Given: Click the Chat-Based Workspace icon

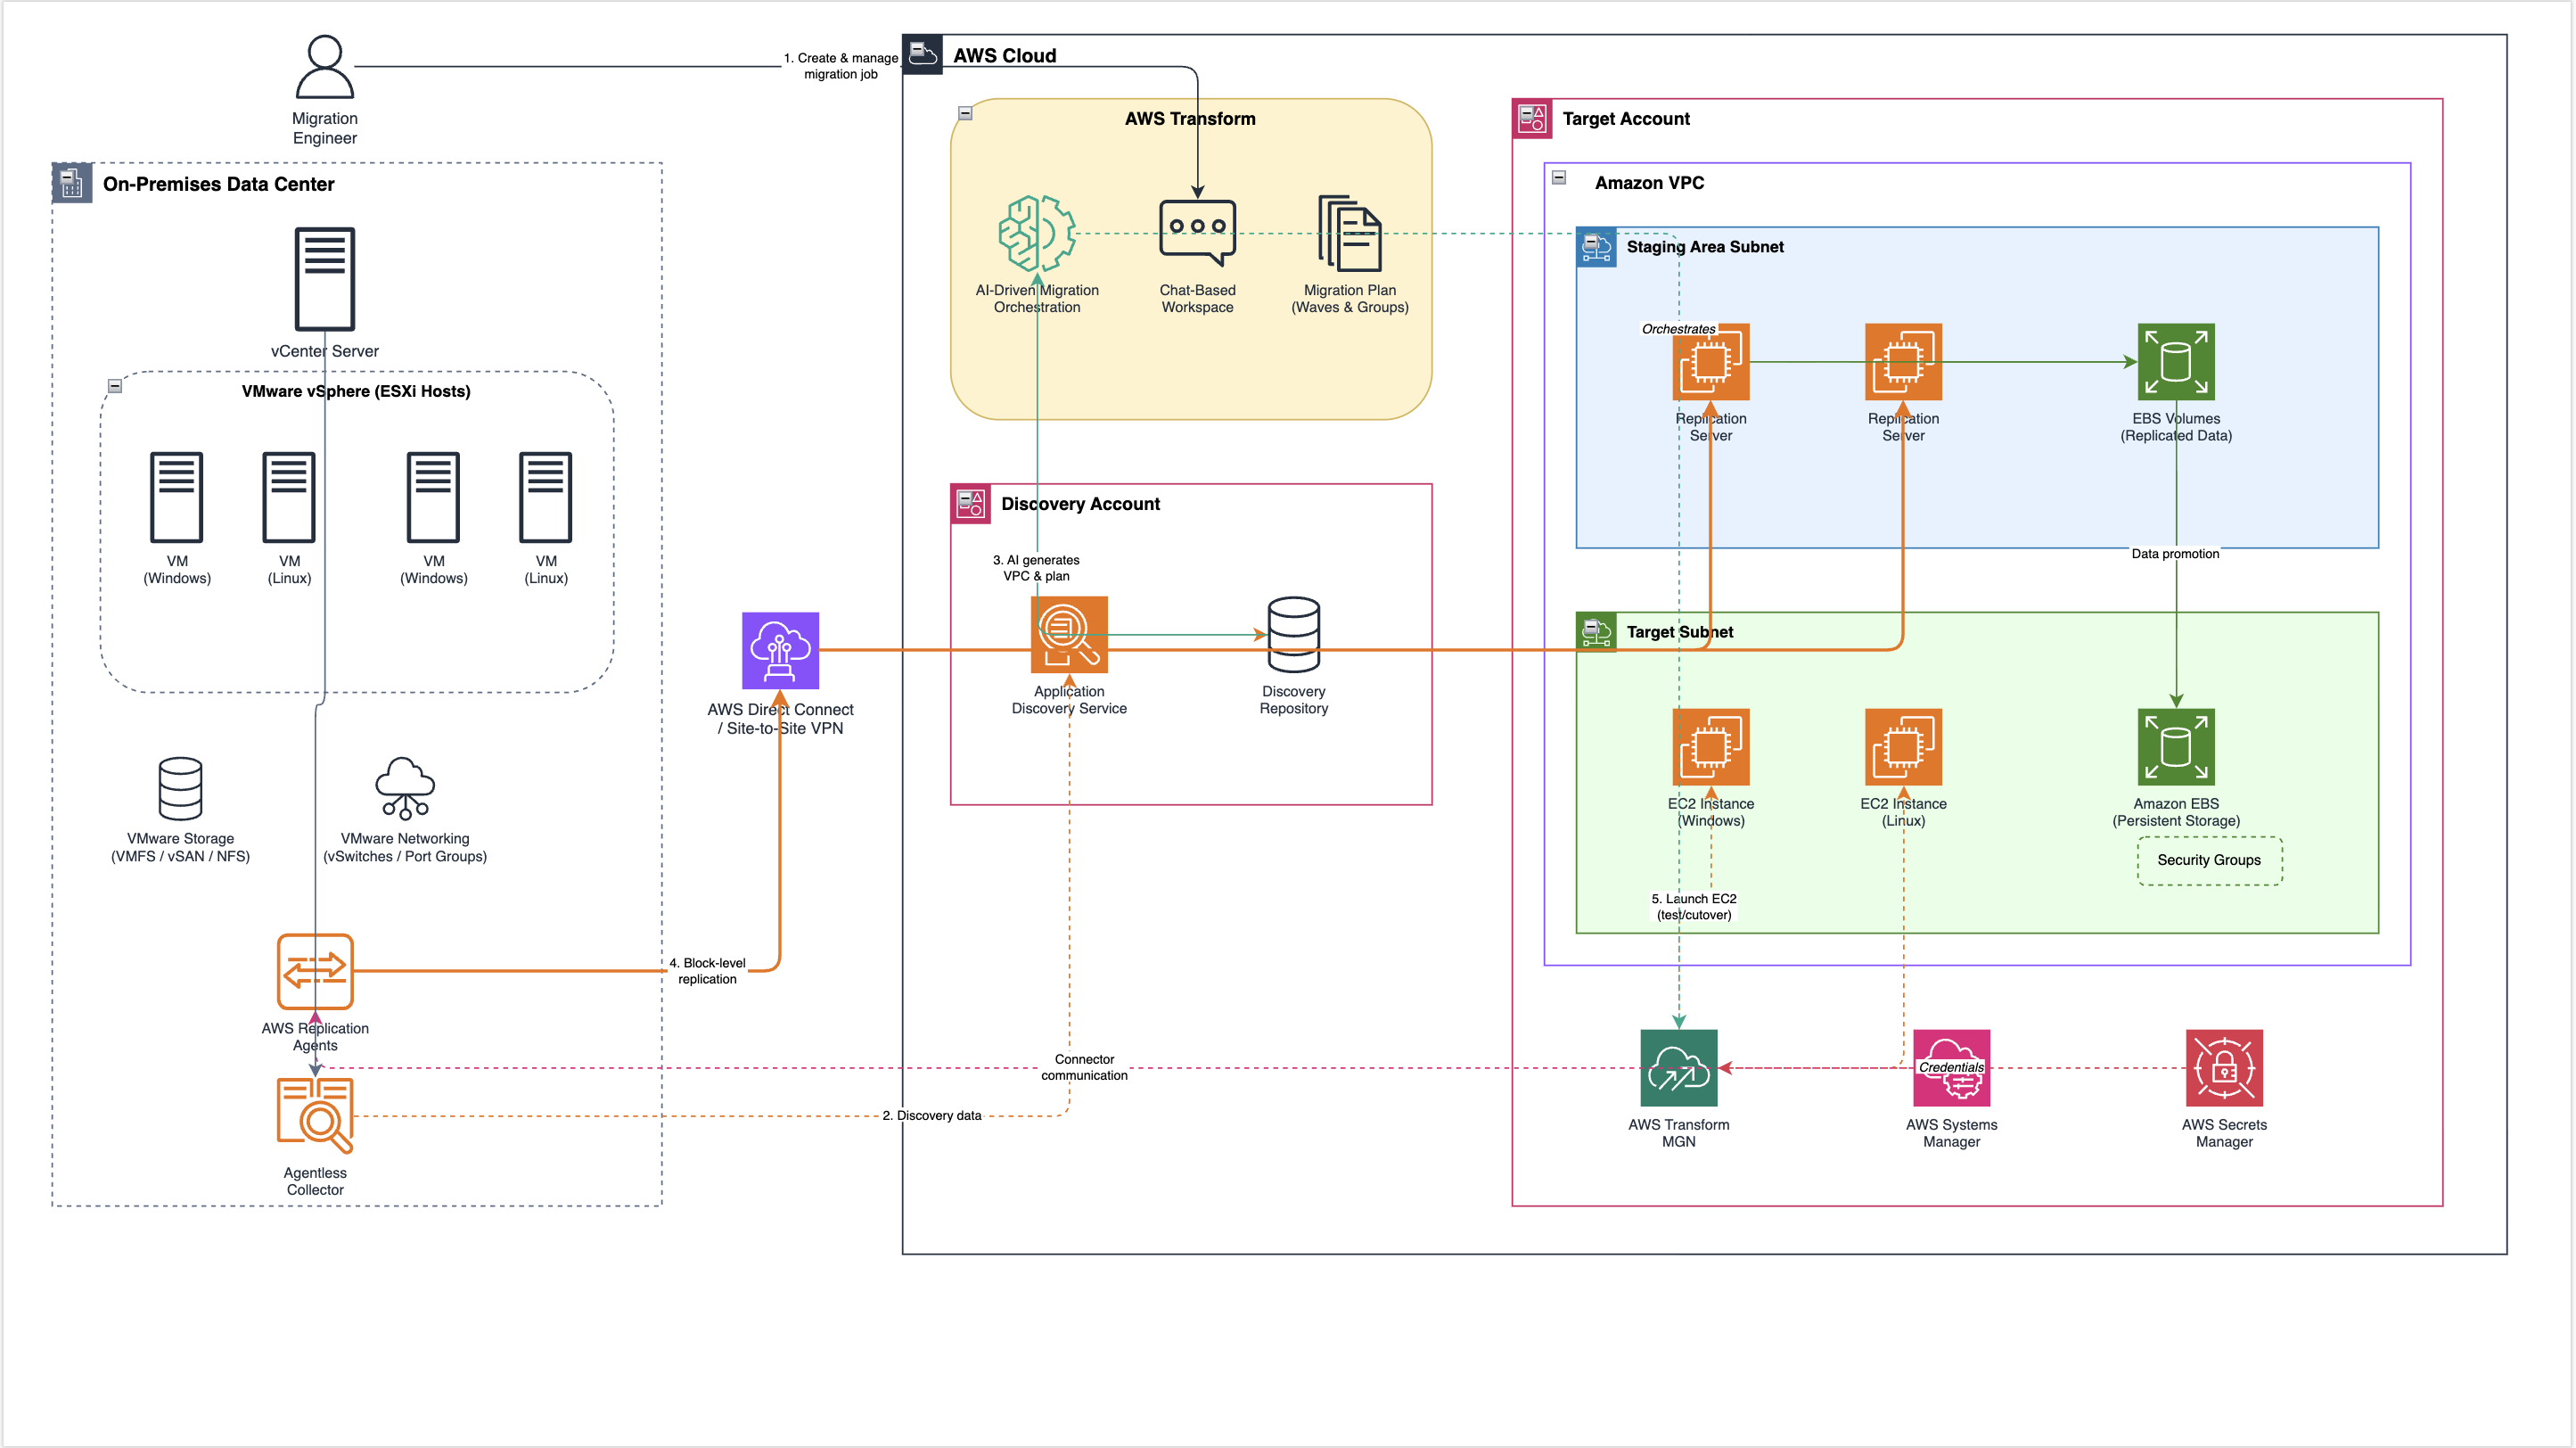Looking at the screenshot, I should point(1197,233).
